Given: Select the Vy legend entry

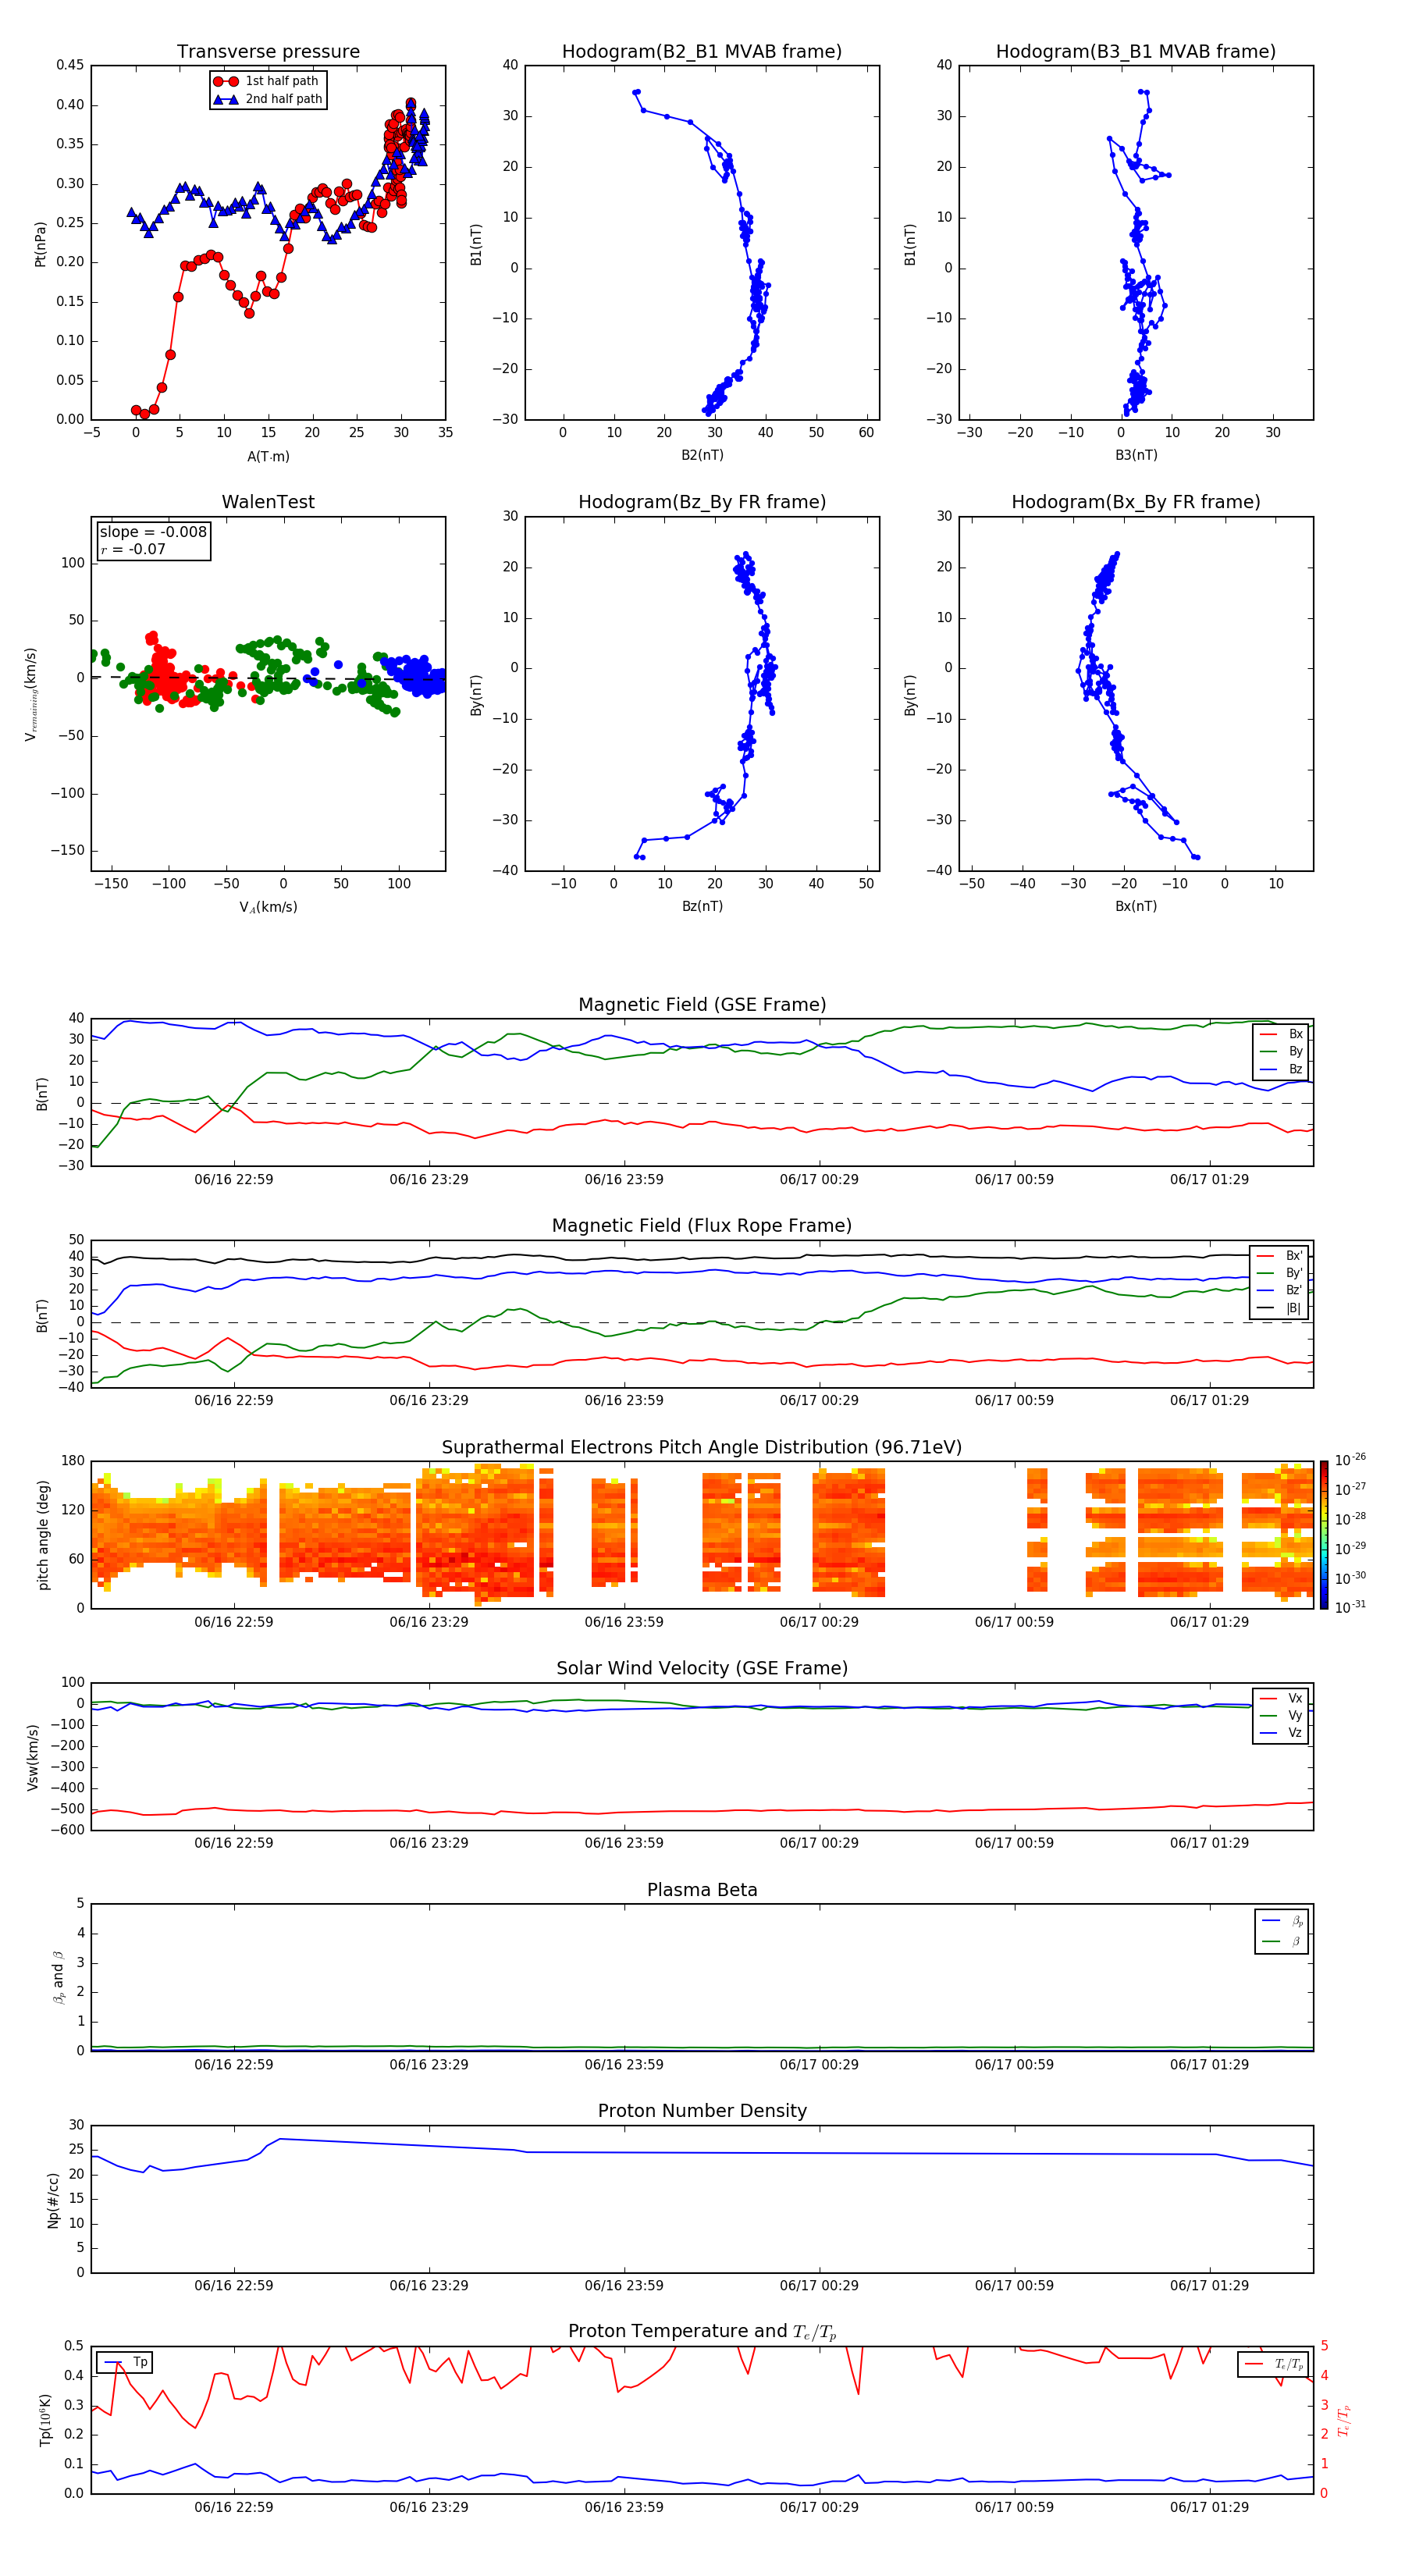Looking at the screenshot, I should point(1281,1715).
